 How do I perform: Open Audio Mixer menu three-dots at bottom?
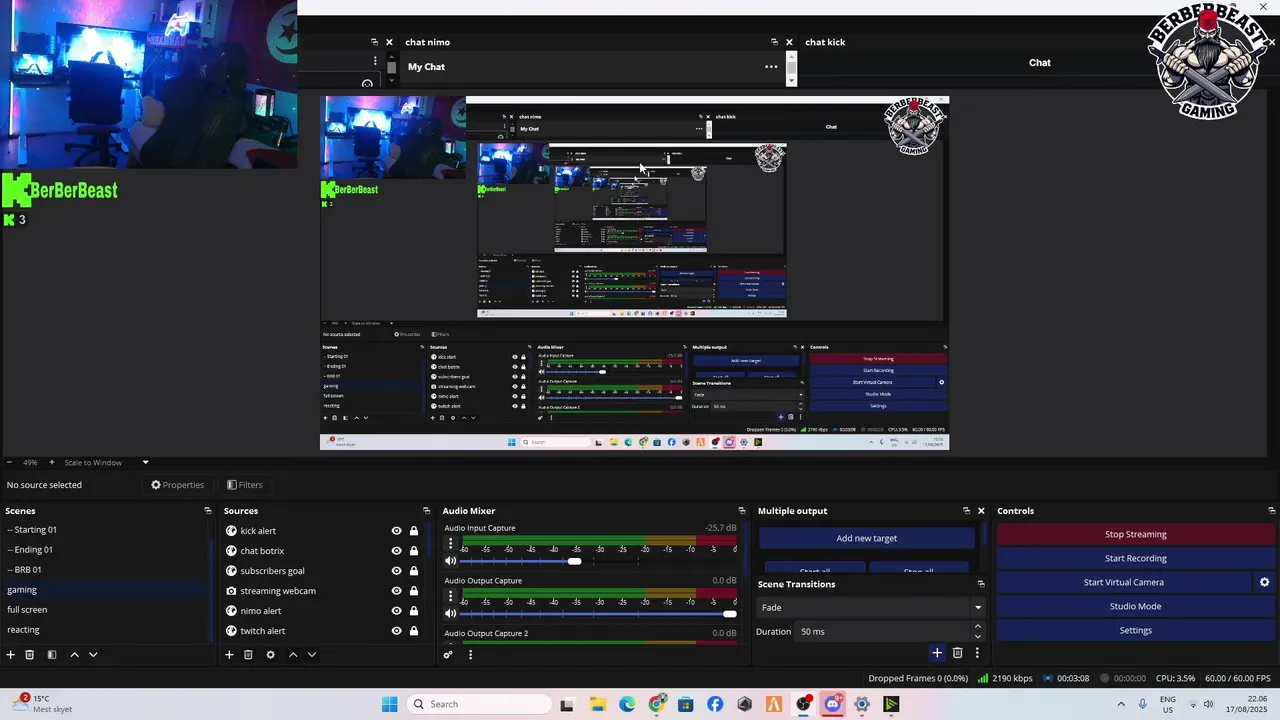point(470,654)
